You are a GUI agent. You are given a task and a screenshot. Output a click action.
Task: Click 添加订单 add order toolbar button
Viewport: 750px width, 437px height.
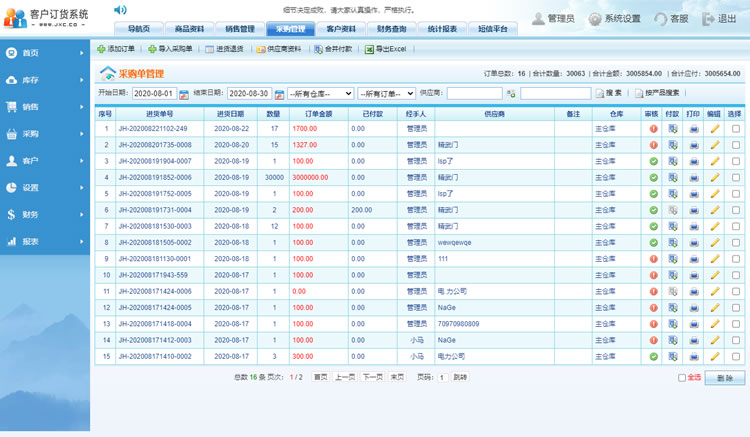pyautogui.click(x=116, y=49)
